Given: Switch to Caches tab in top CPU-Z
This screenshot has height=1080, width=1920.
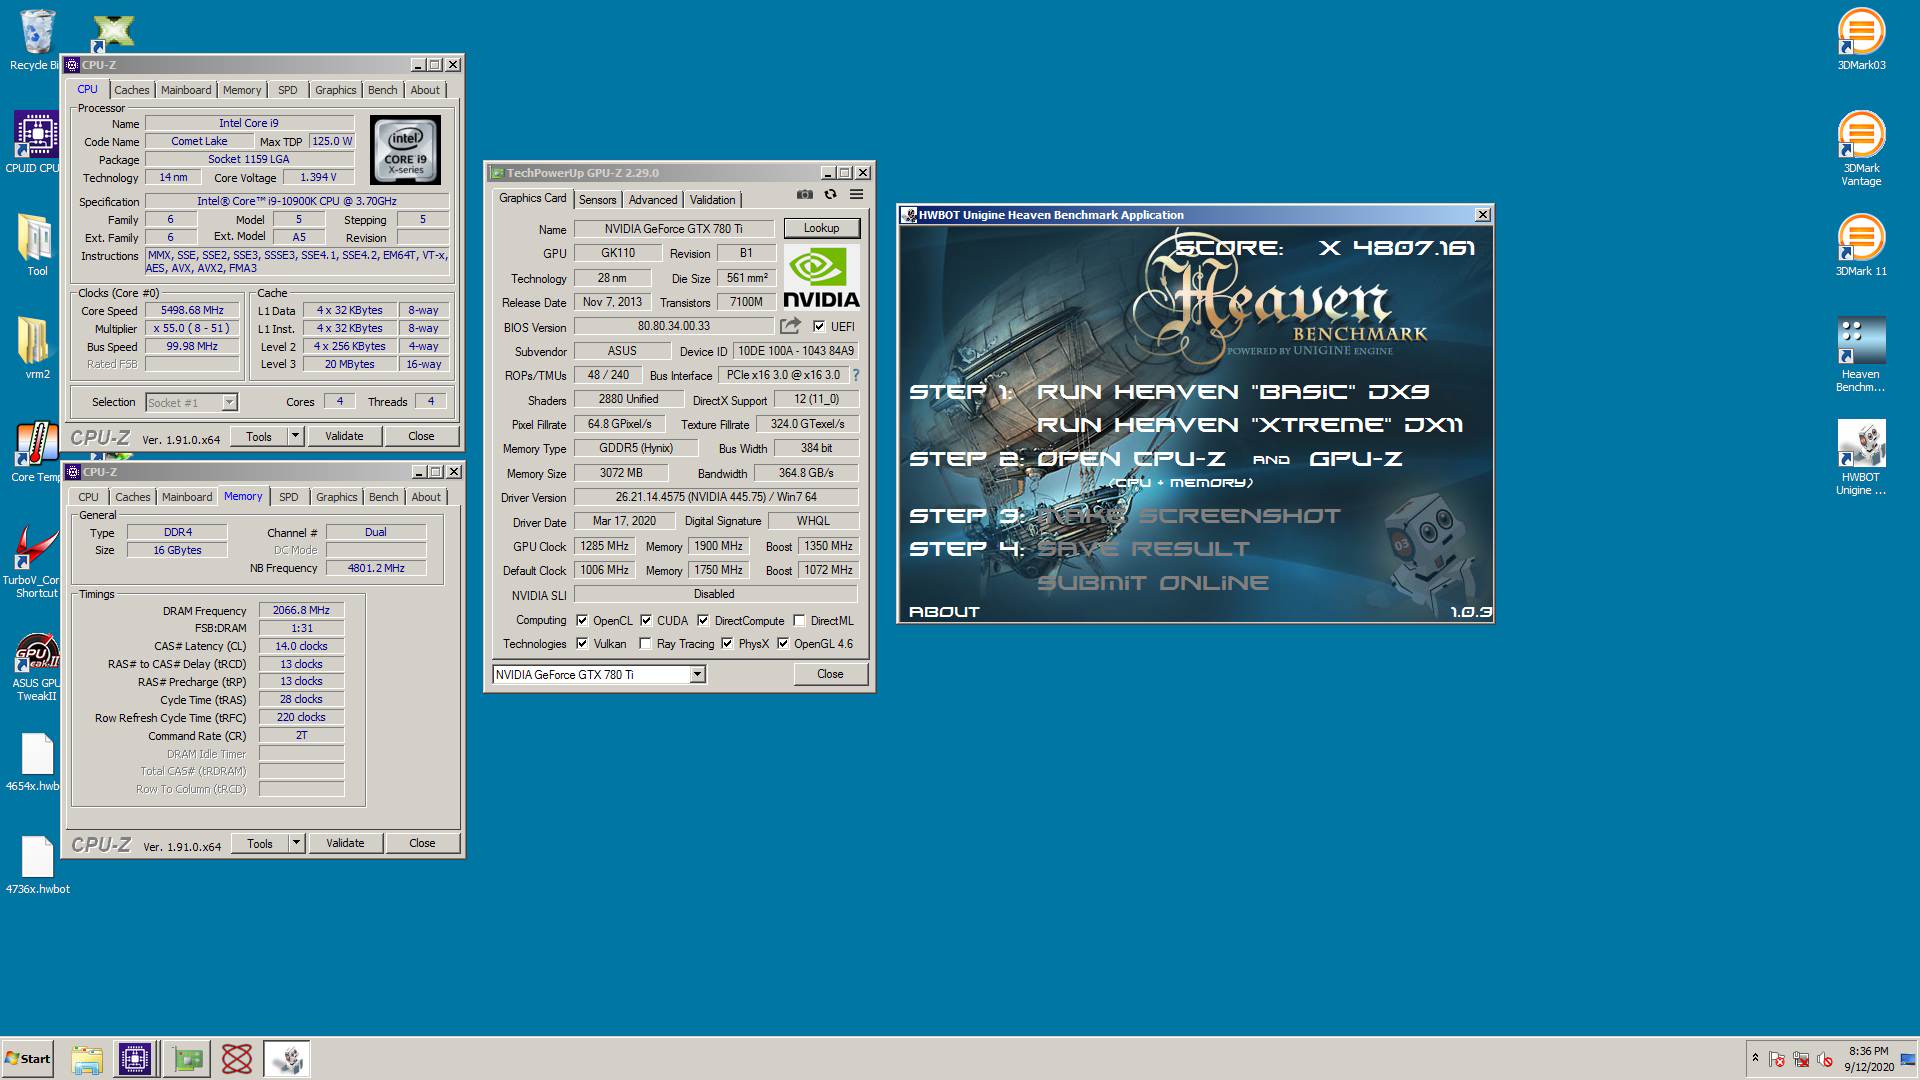Looking at the screenshot, I should tap(131, 90).
